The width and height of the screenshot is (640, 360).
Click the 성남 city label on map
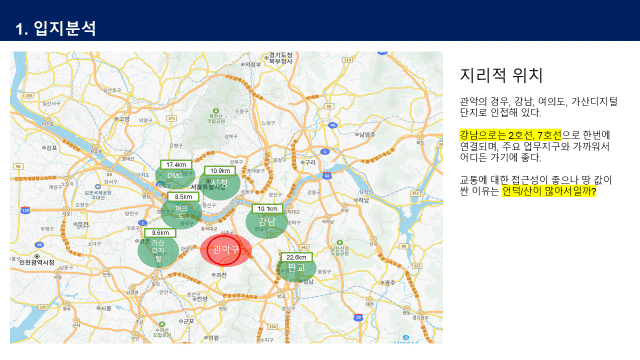pos(308,281)
